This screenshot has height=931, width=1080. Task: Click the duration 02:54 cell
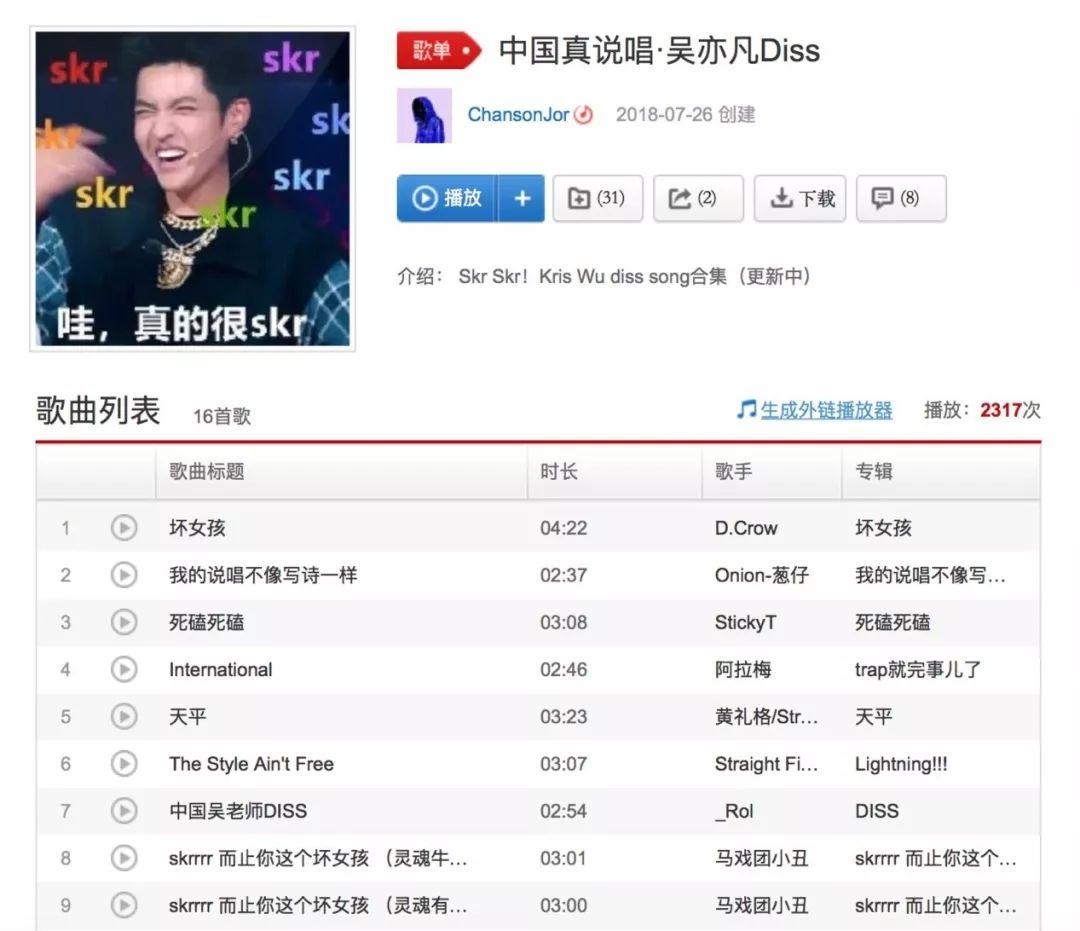click(x=563, y=811)
